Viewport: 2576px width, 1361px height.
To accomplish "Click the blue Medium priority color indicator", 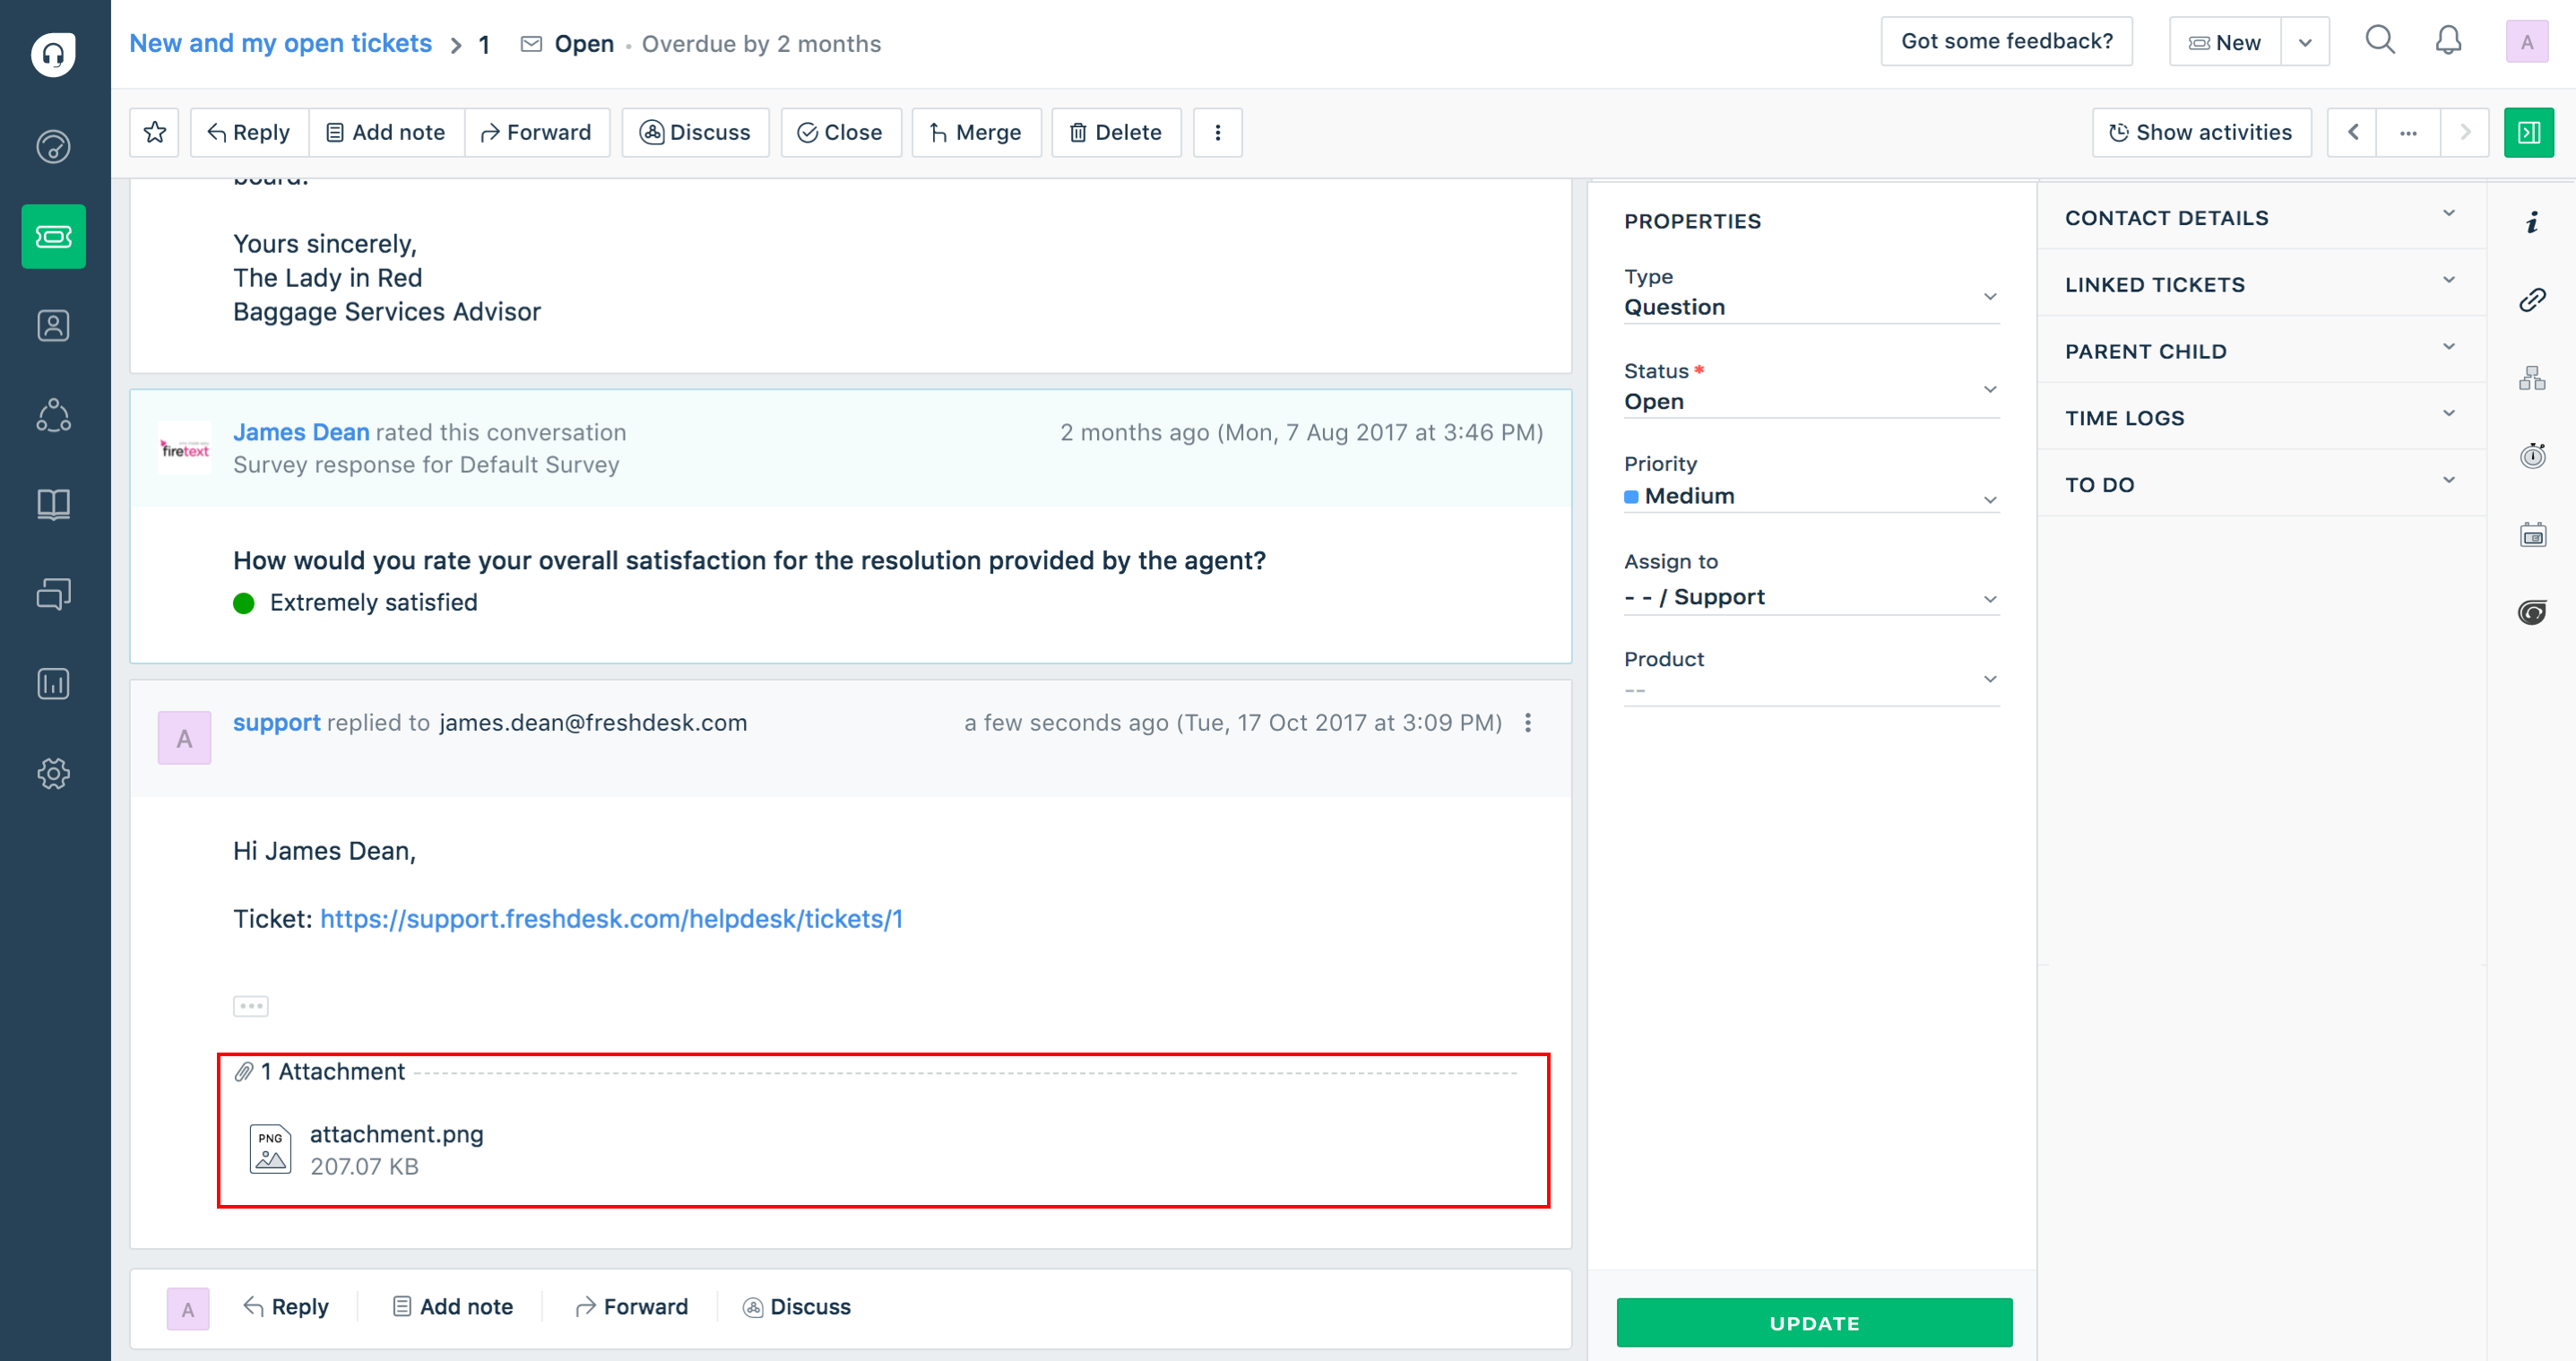I will click(1631, 496).
